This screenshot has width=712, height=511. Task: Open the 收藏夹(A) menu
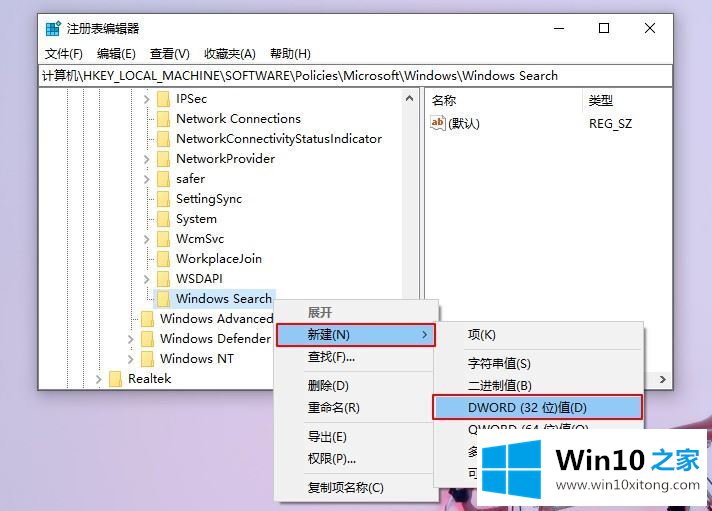point(230,54)
